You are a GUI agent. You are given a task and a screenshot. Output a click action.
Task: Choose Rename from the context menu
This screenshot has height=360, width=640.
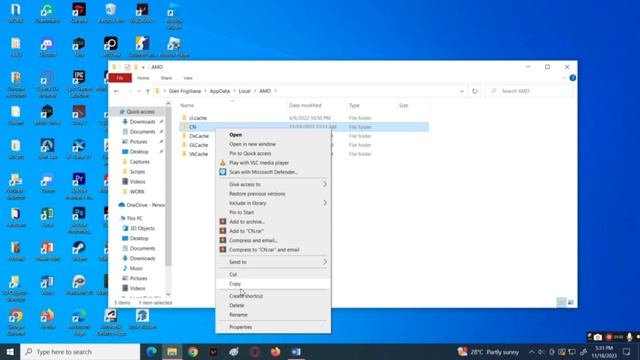pyautogui.click(x=273, y=315)
